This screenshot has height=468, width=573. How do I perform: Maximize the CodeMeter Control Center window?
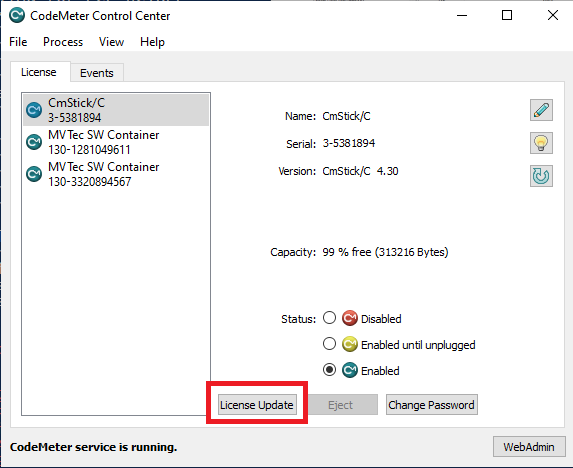[x=507, y=15]
